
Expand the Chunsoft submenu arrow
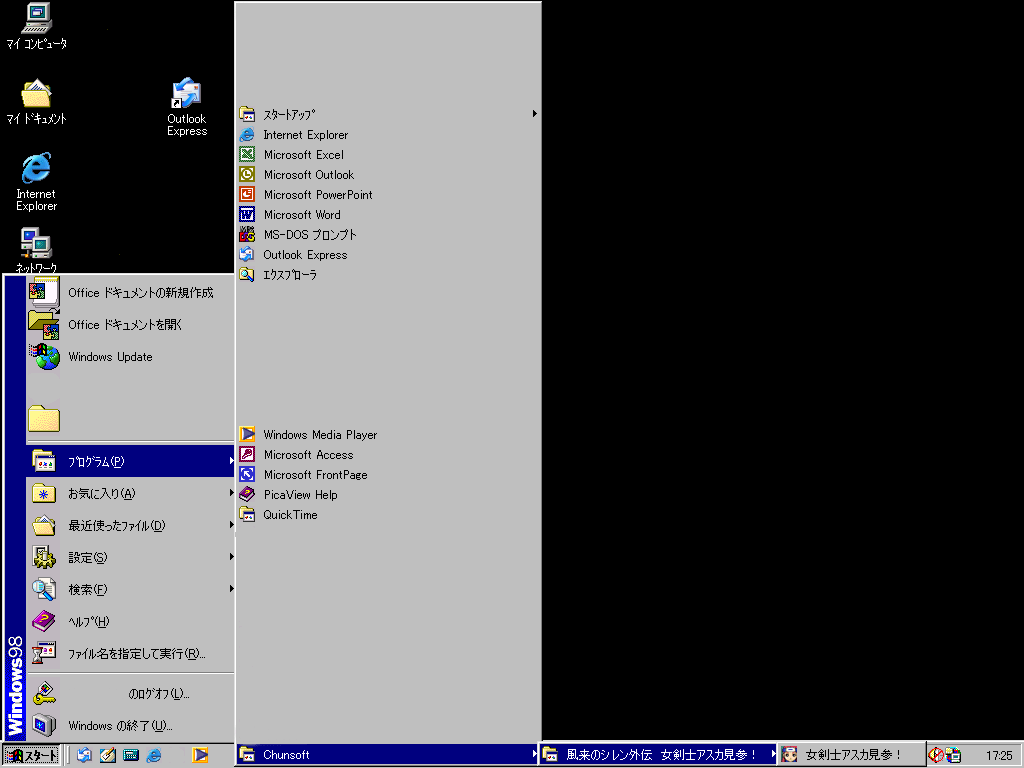pyautogui.click(x=534, y=754)
